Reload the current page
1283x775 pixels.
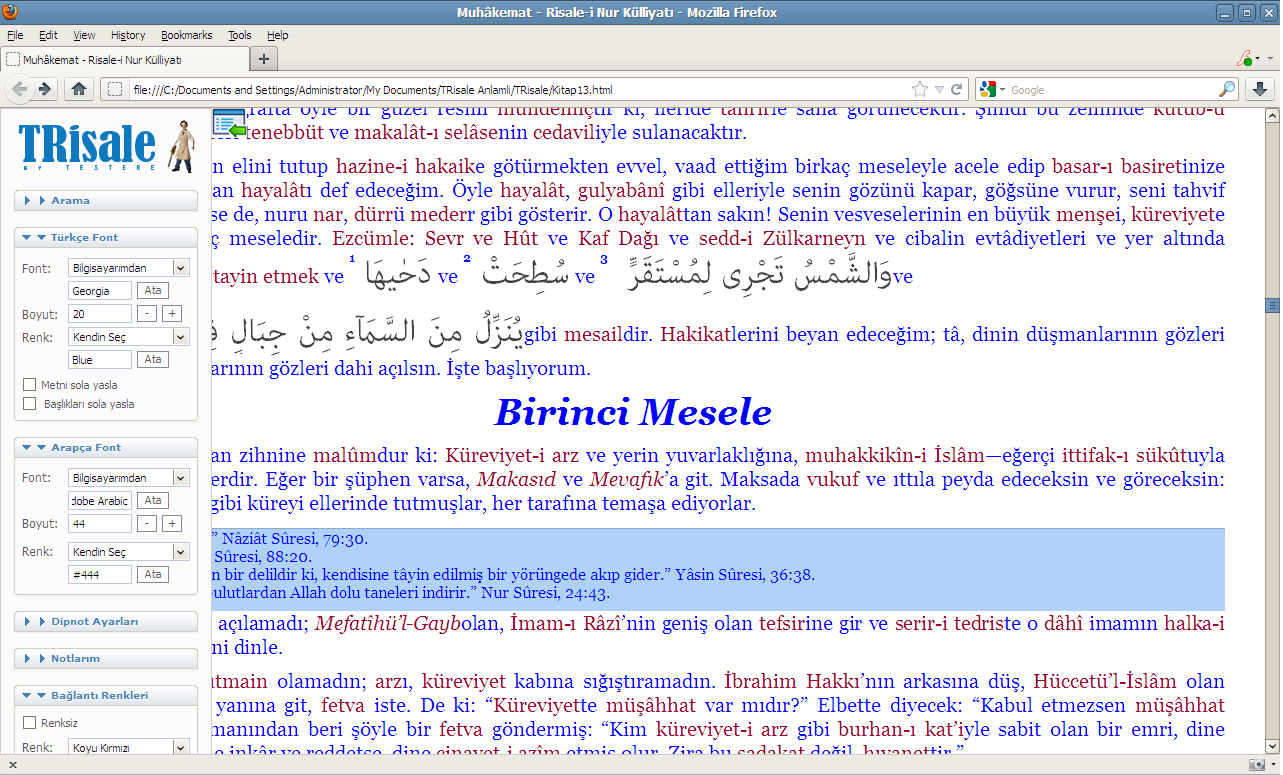coord(957,89)
